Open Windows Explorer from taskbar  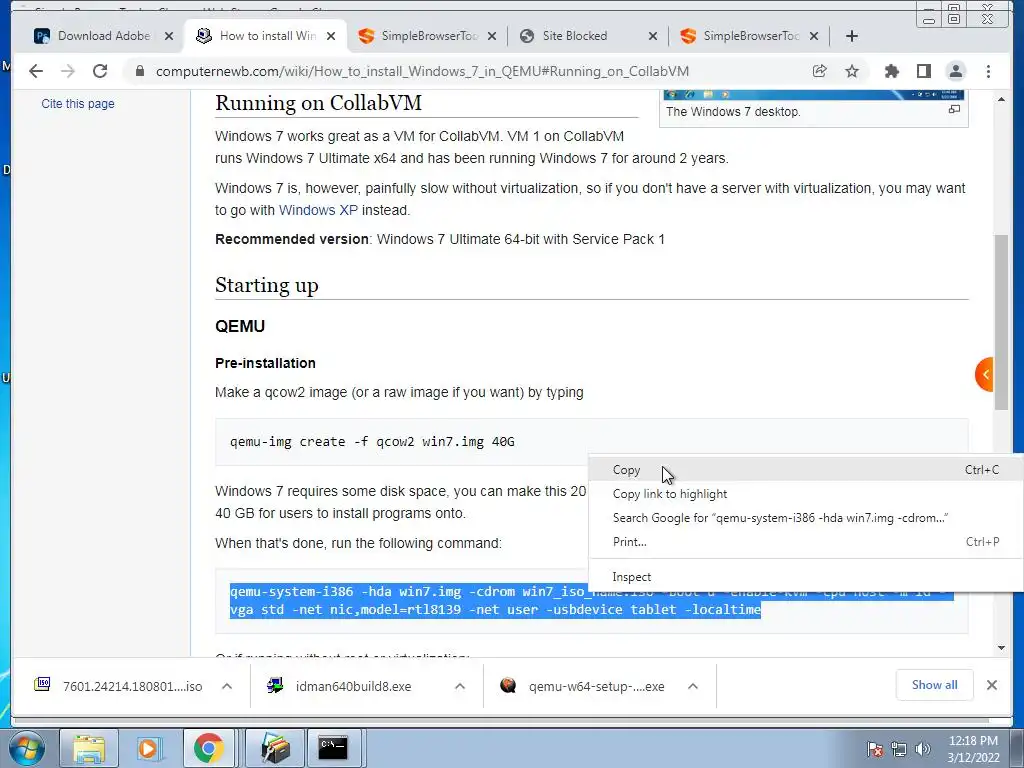(x=88, y=748)
